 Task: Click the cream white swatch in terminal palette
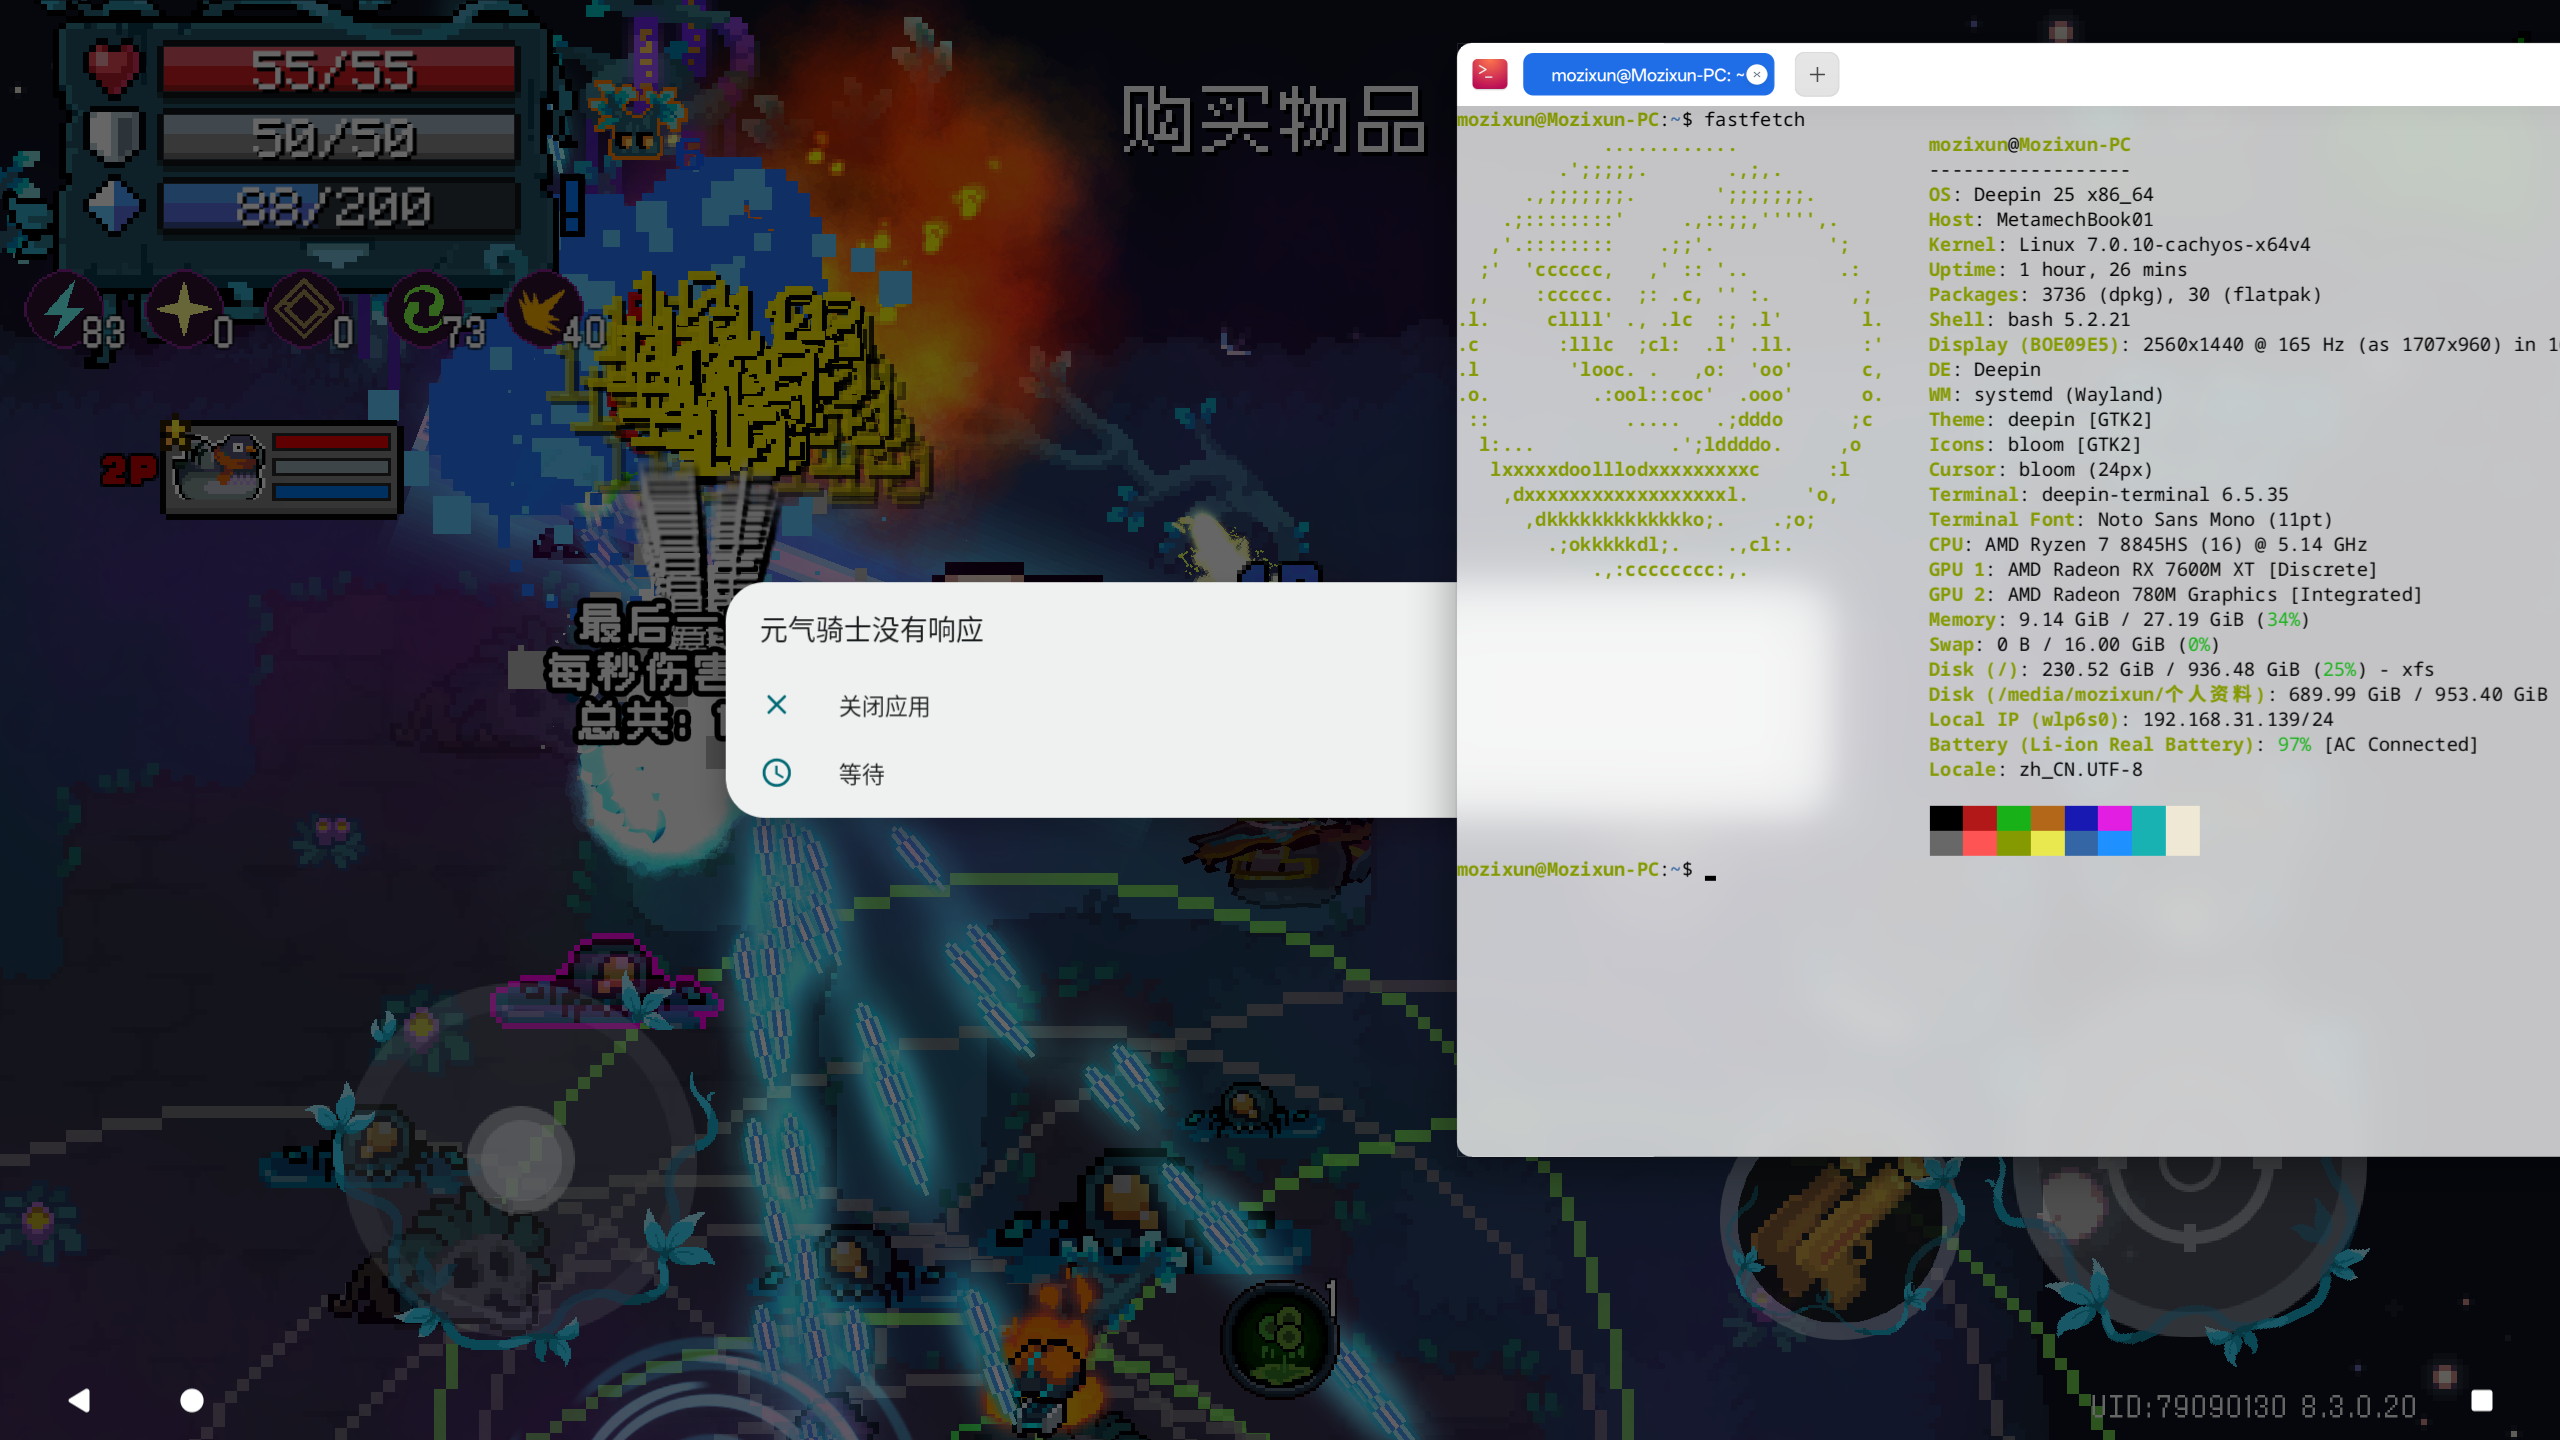2182,830
